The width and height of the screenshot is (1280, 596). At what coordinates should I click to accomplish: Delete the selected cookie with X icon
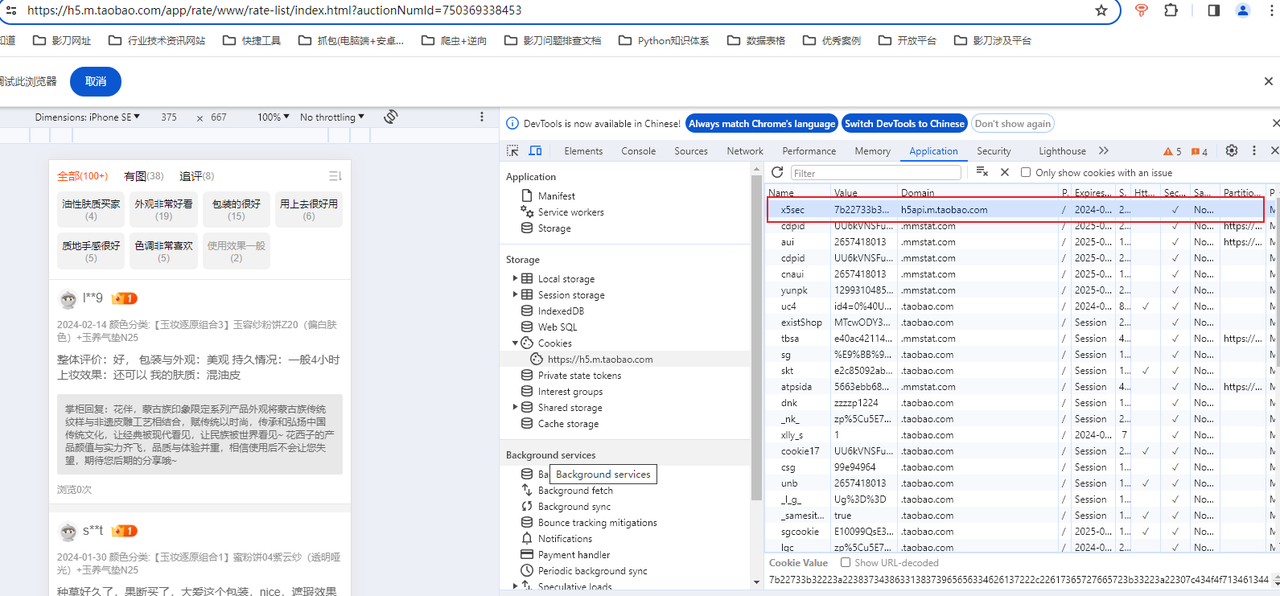click(x=1005, y=173)
